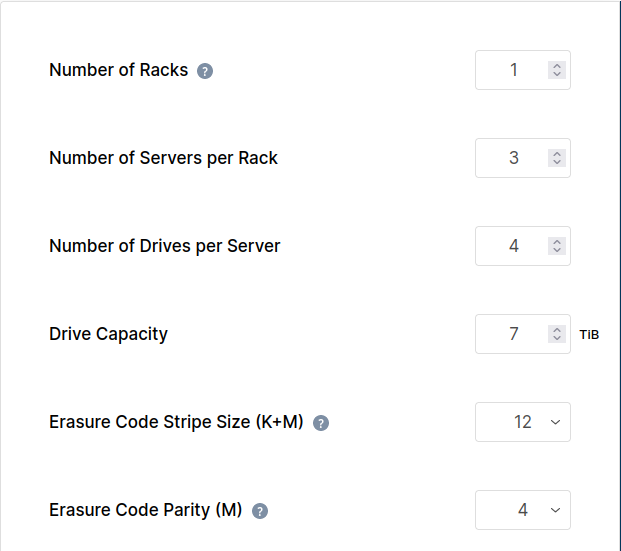621x551 pixels.
Task: Click stepper arrows on Servers per Rack
Action: click(x=557, y=158)
